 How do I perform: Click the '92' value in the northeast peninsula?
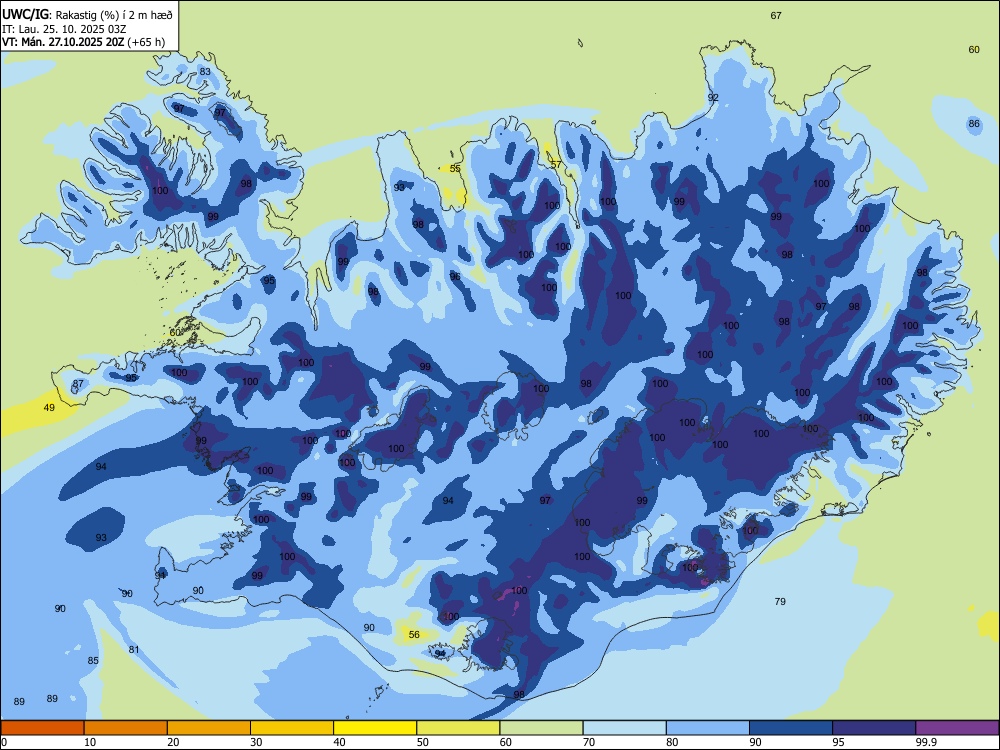713,98
